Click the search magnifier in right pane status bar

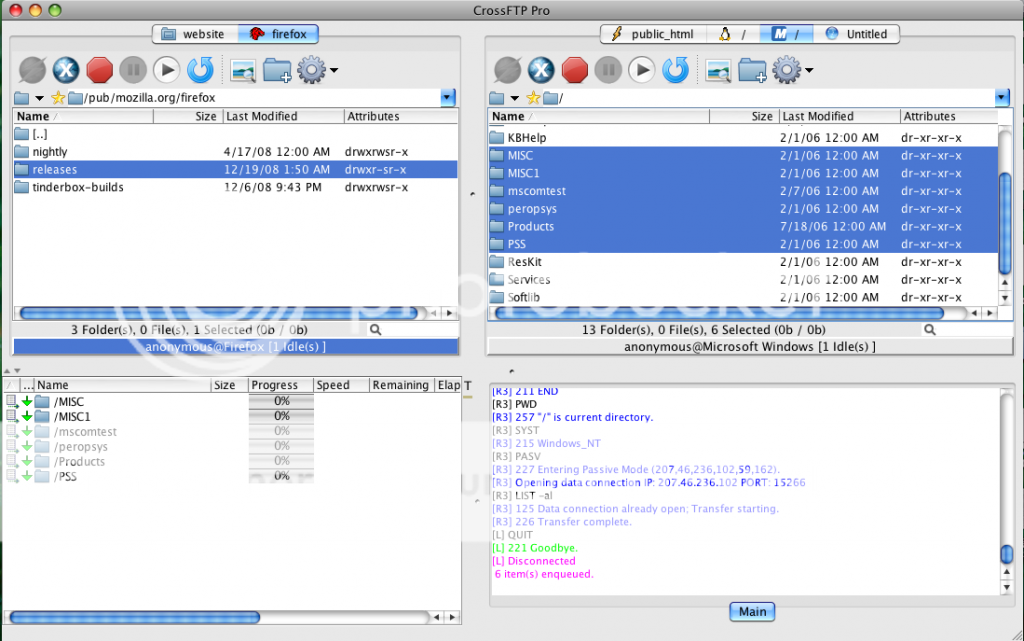[x=930, y=330]
